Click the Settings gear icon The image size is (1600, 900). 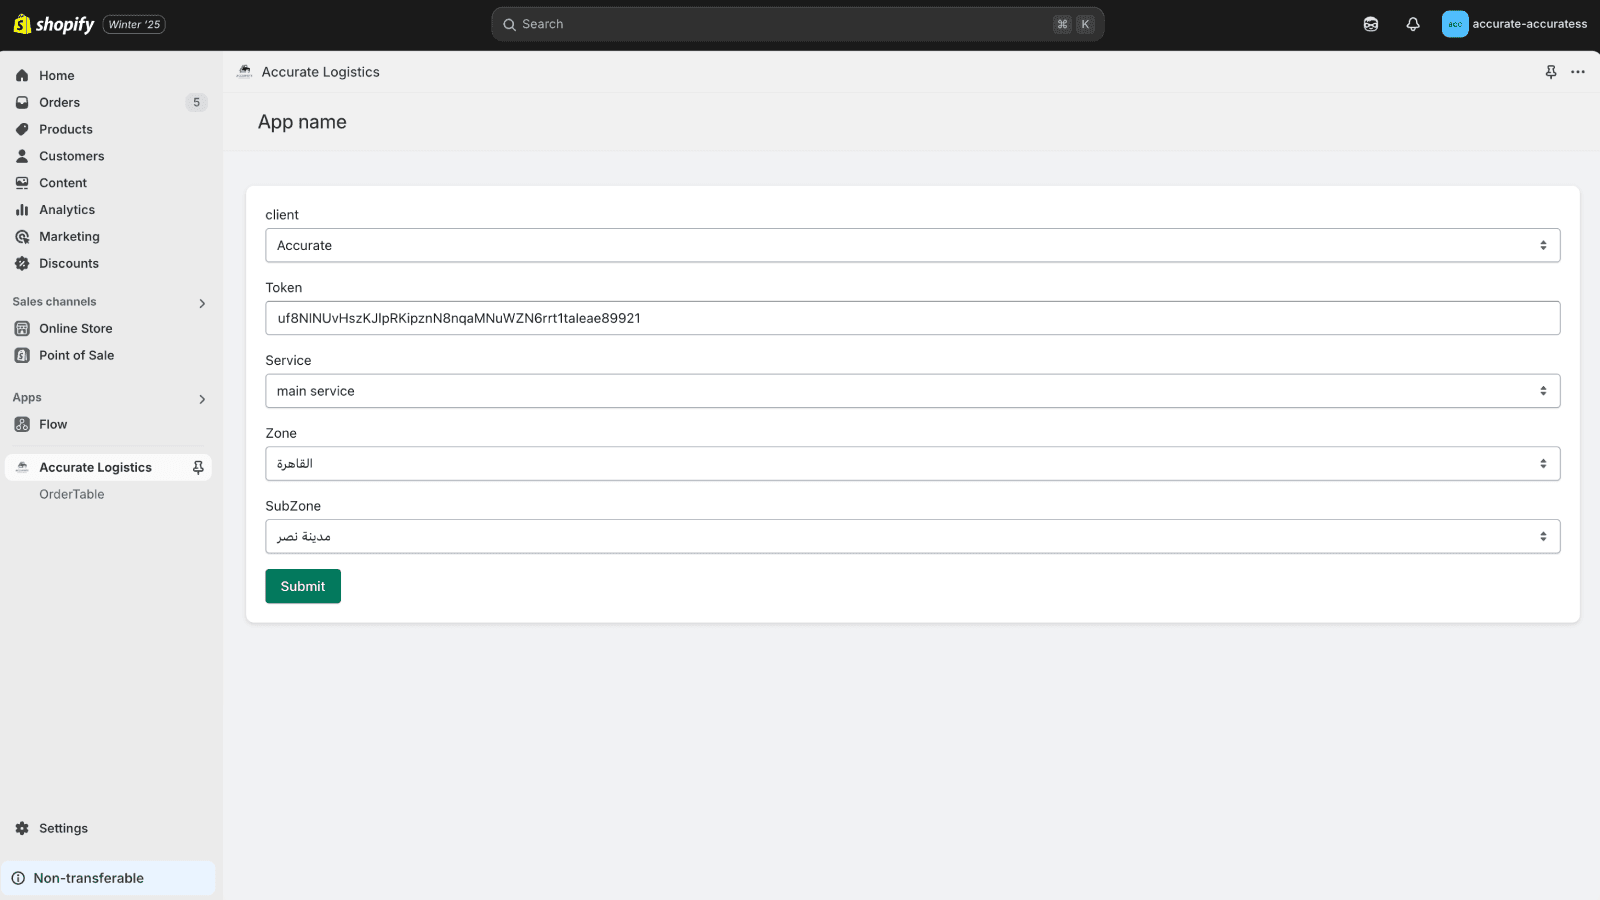[x=22, y=828]
